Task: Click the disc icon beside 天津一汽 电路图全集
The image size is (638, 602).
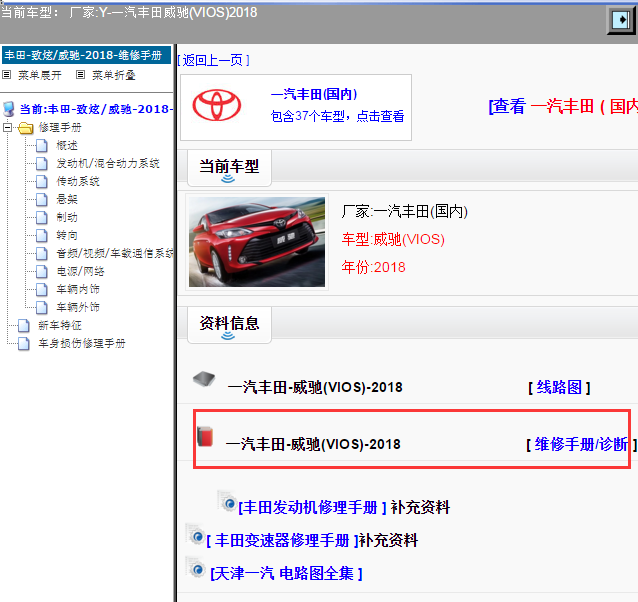Action: [196, 568]
